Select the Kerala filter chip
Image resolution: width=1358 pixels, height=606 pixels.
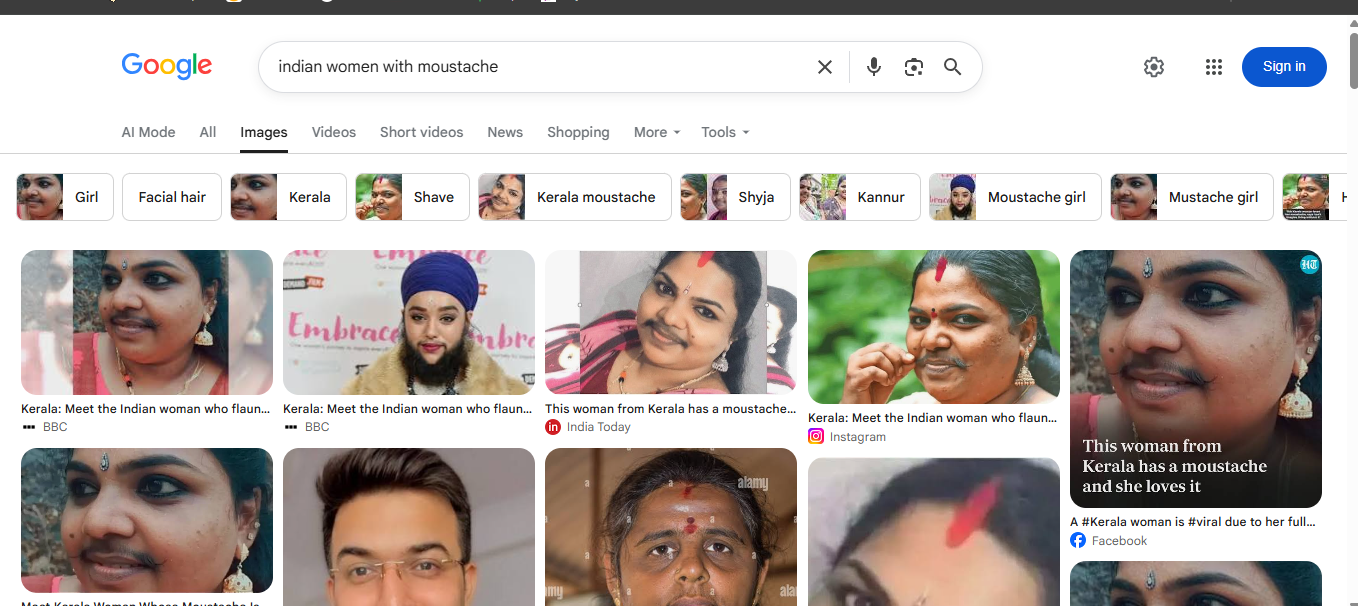click(x=288, y=197)
